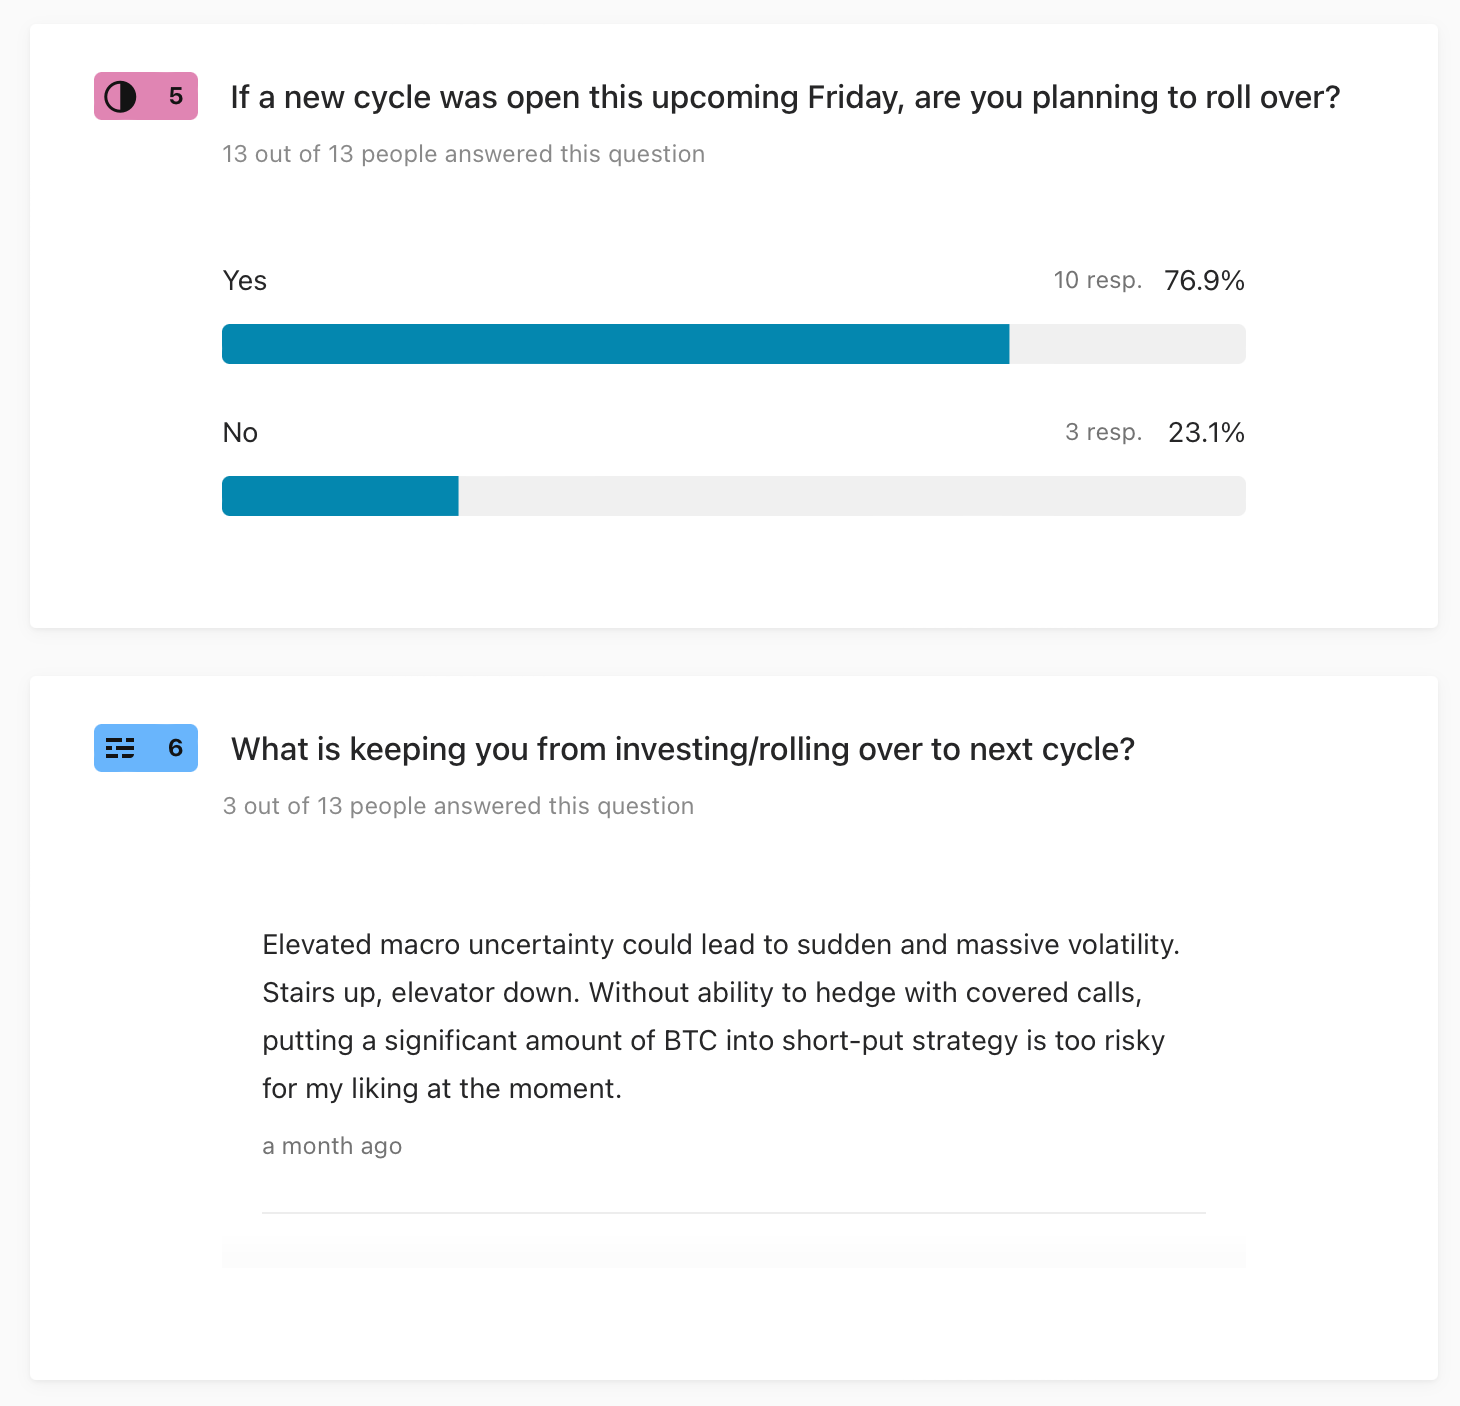Click the unfilled gray part of the Yes bar
Viewport: 1460px width, 1406px height.
1128,344
